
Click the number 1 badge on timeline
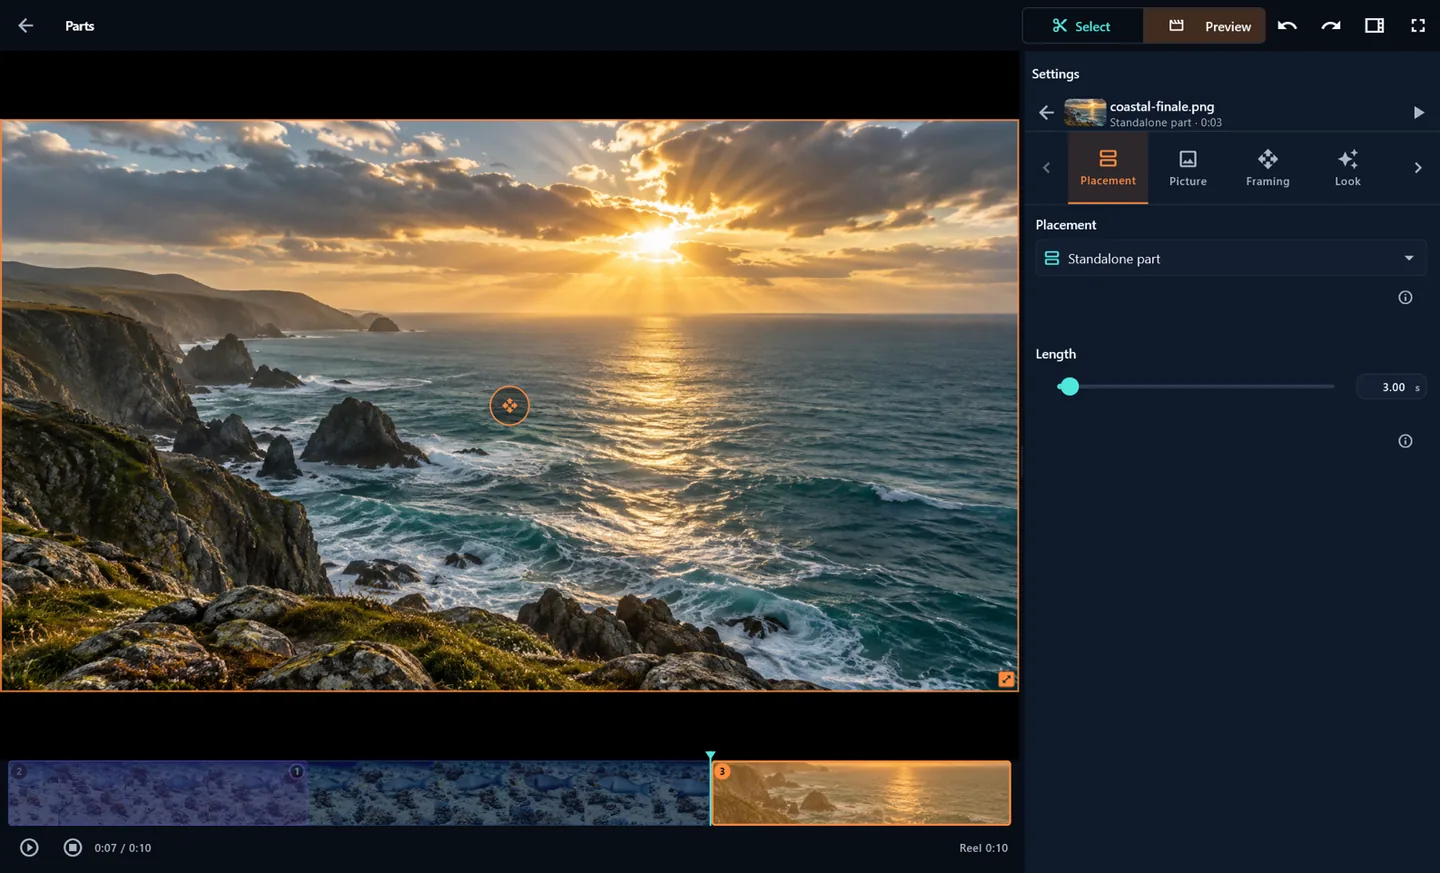pos(297,771)
